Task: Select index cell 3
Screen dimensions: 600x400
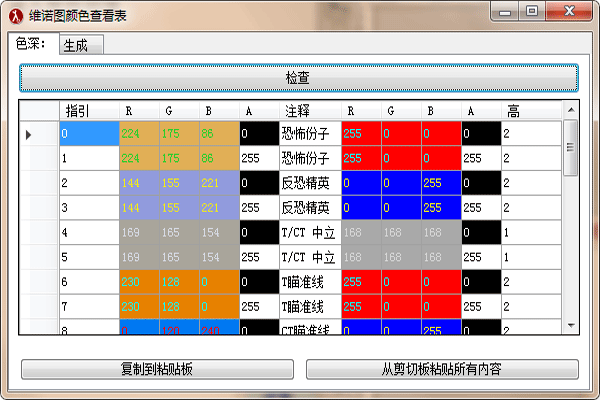Action: 89,208
